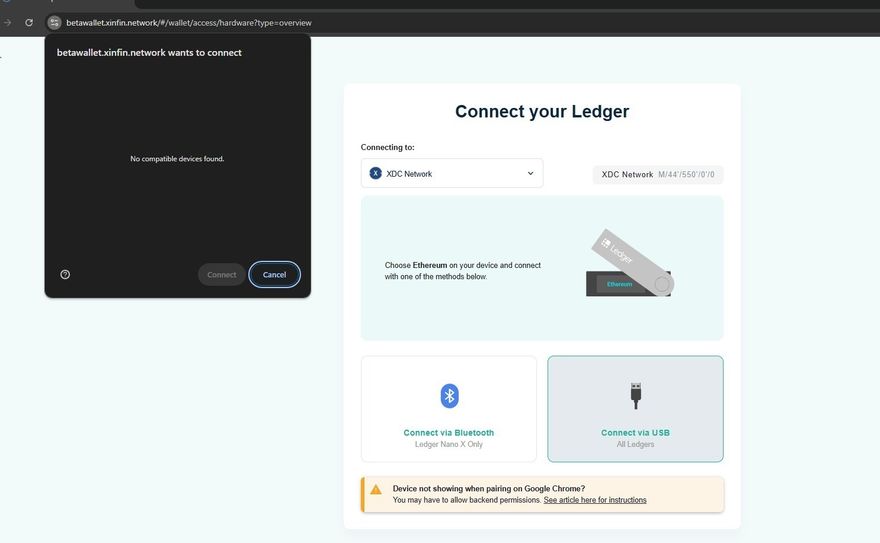Image resolution: width=880 pixels, height=543 pixels.
Task: Click the M/44'/550'/0'/0 derivation path chip
Action: click(658, 174)
